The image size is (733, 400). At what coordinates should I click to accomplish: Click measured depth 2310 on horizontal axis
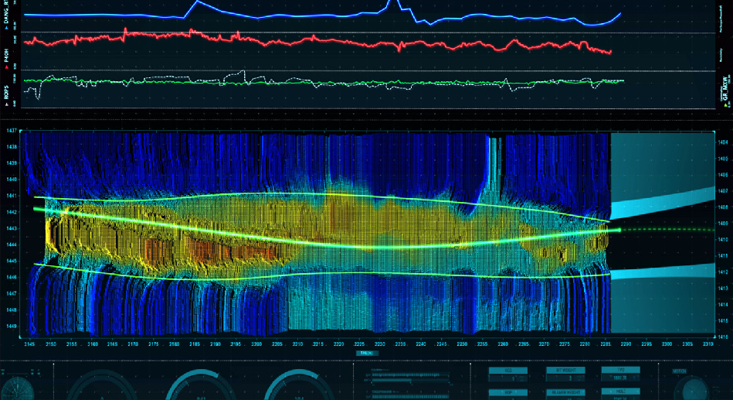point(708,344)
